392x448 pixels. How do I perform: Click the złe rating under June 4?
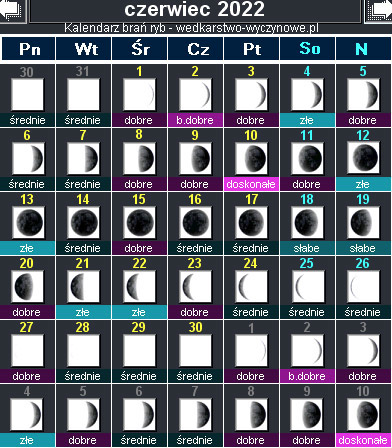[x=307, y=120]
